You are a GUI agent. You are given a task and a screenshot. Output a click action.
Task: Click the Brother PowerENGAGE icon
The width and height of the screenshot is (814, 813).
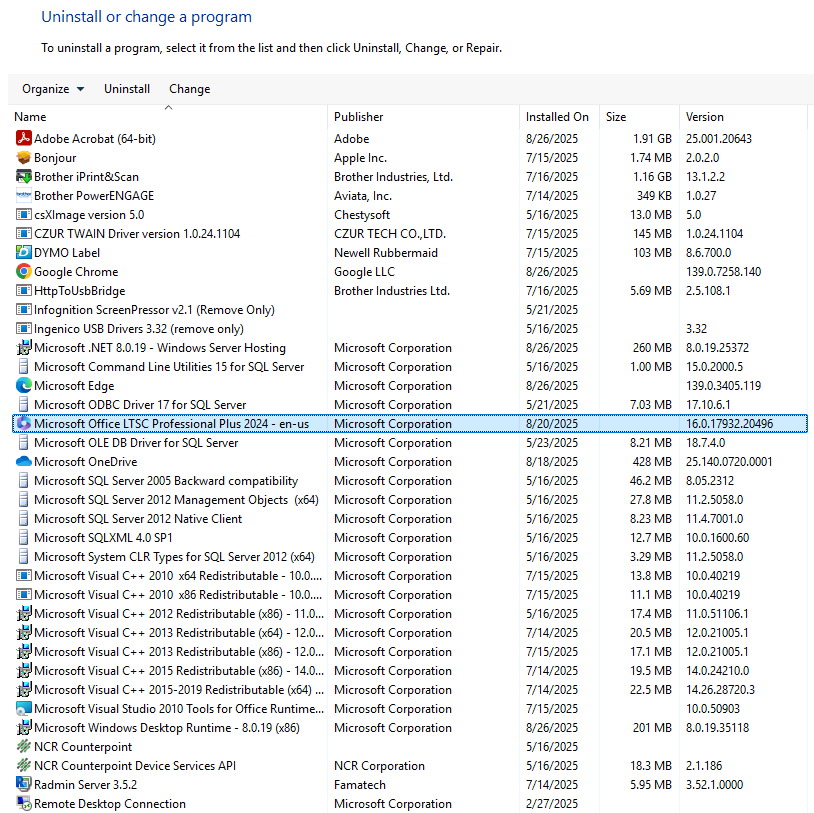click(23, 196)
